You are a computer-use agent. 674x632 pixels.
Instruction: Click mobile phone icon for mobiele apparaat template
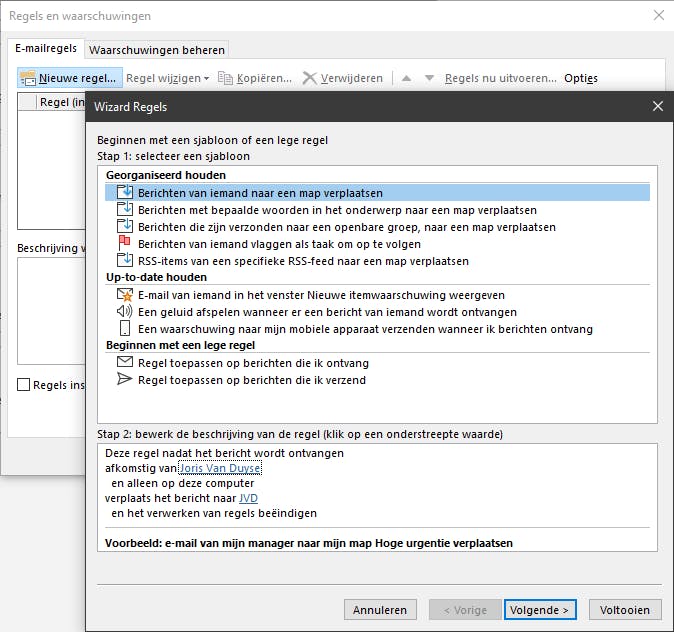[x=125, y=328]
